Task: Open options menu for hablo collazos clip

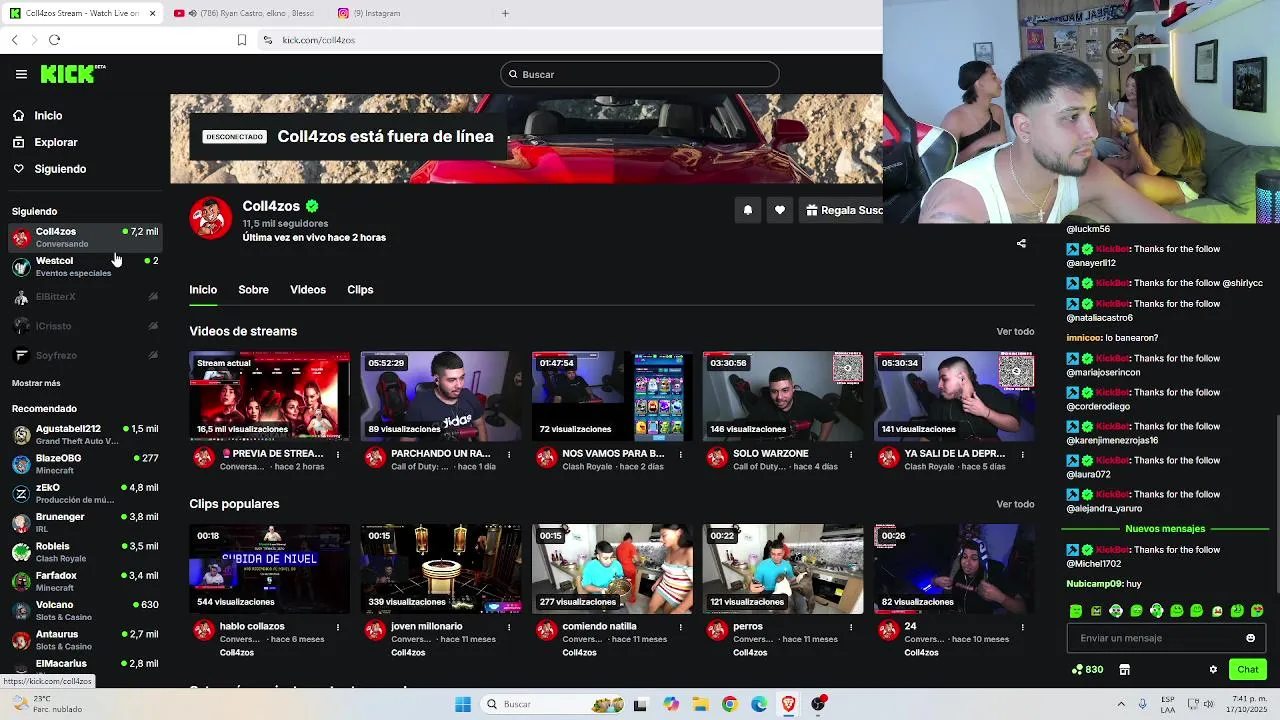Action: click(338, 627)
